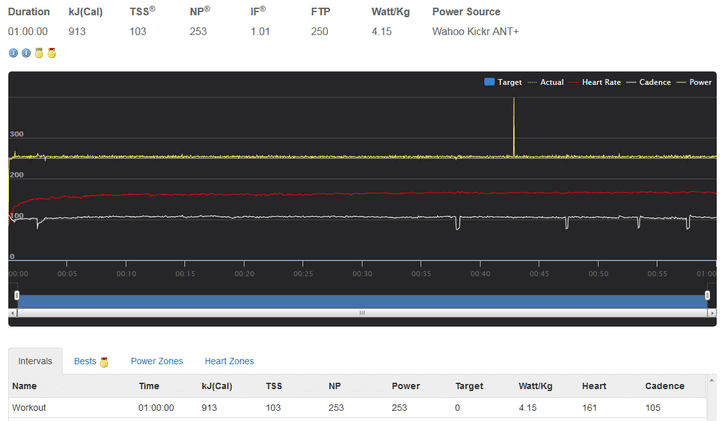Click the horizontal scrollbar below the chart navigator
Screen dimensions: 725x421
tap(362, 313)
